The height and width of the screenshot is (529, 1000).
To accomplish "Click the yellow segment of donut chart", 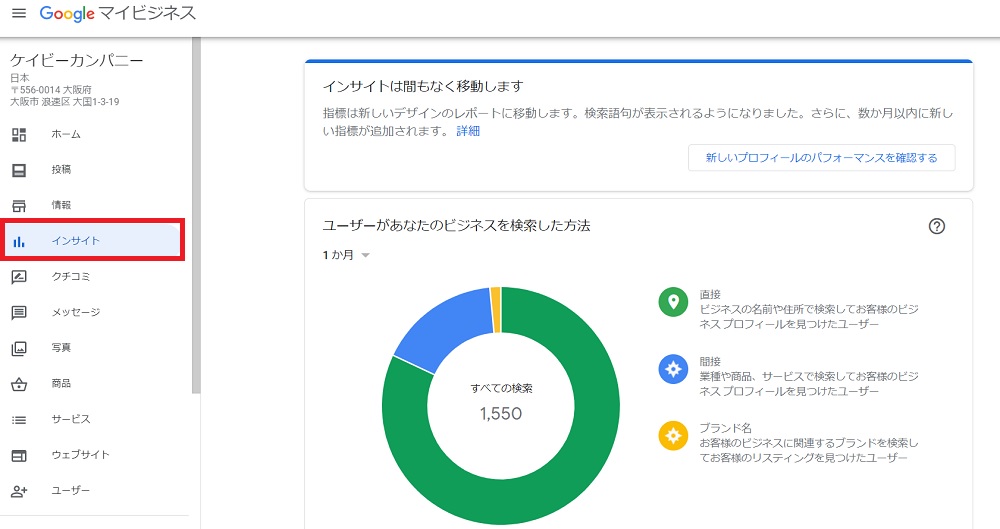I will [496, 309].
